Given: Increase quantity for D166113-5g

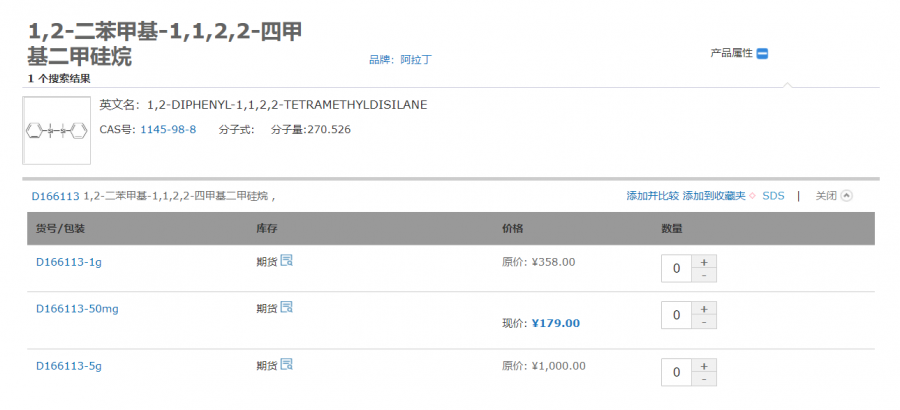Looking at the screenshot, I should pyautogui.click(x=703, y=365).
